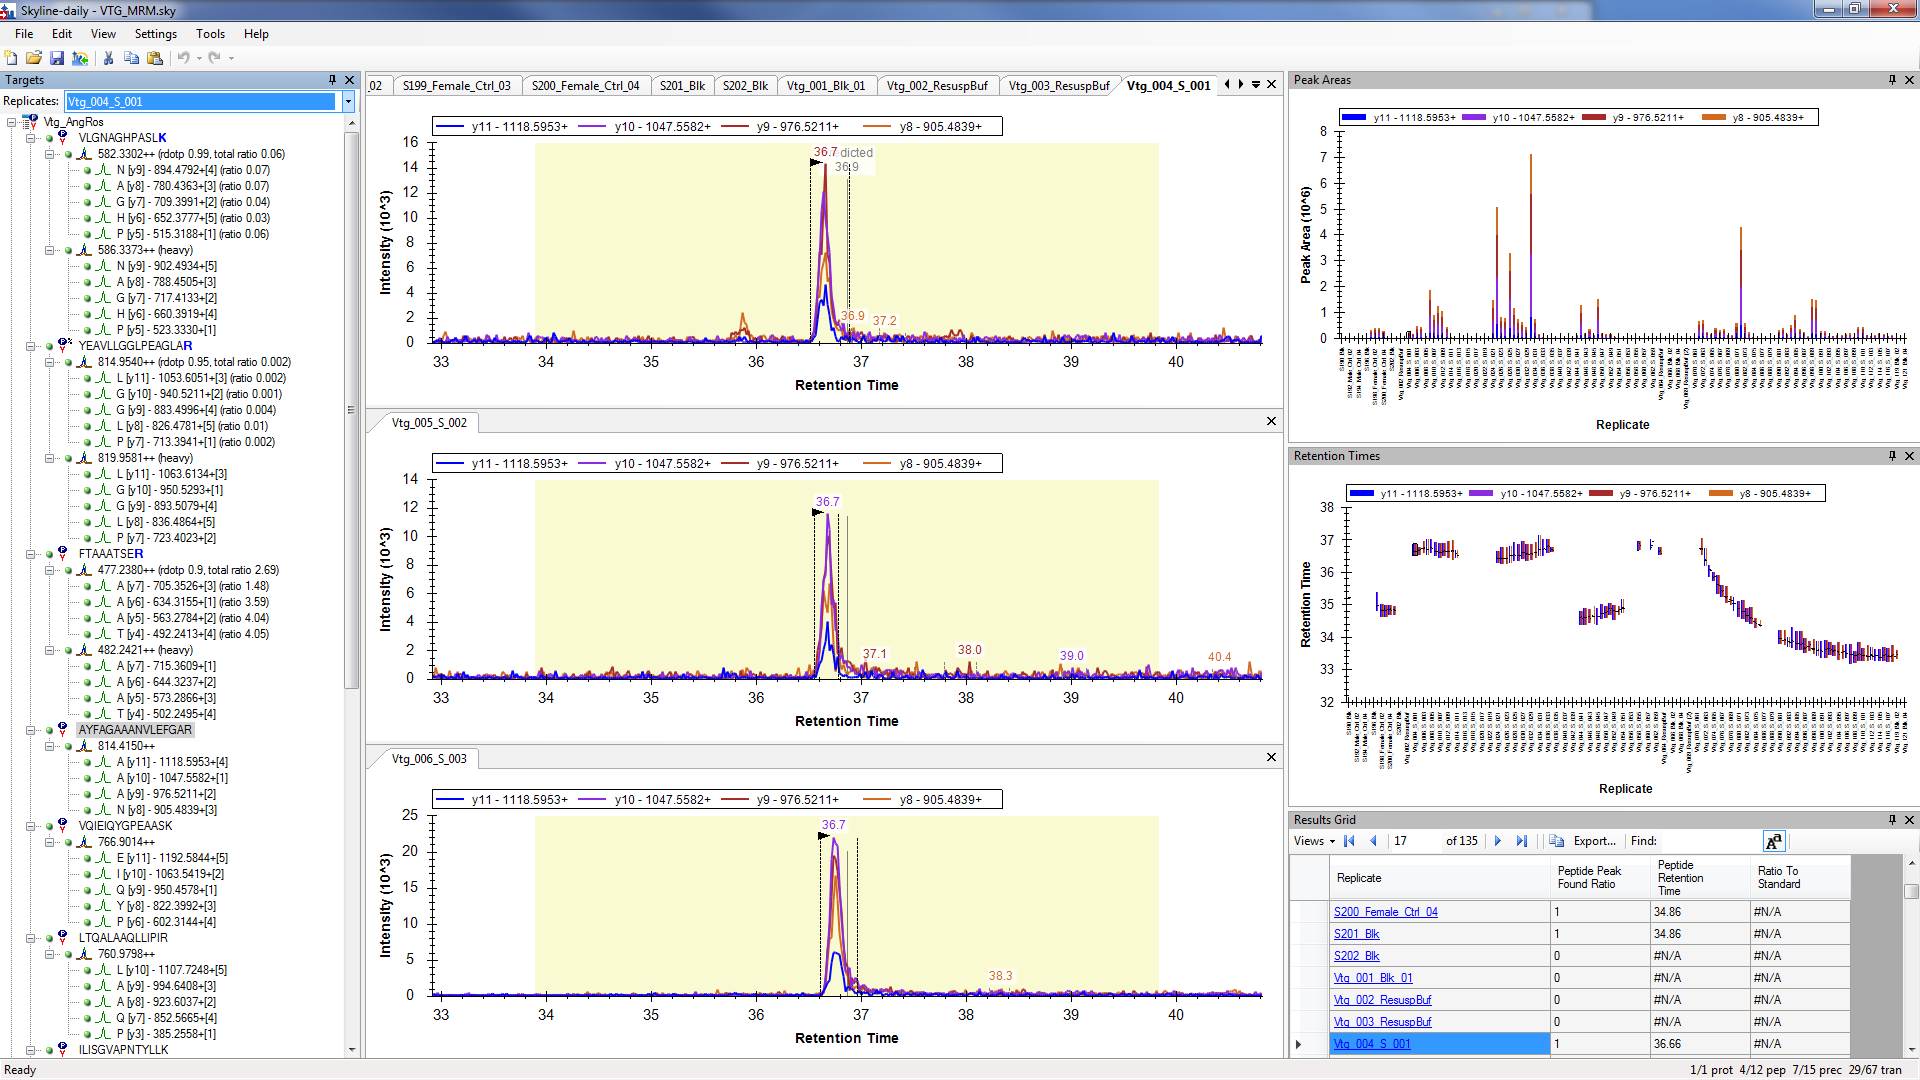This screenshot has height=1080, width=1920.
Task: Open the Views dropdown in Results Grid
Action: point(1314,841)
